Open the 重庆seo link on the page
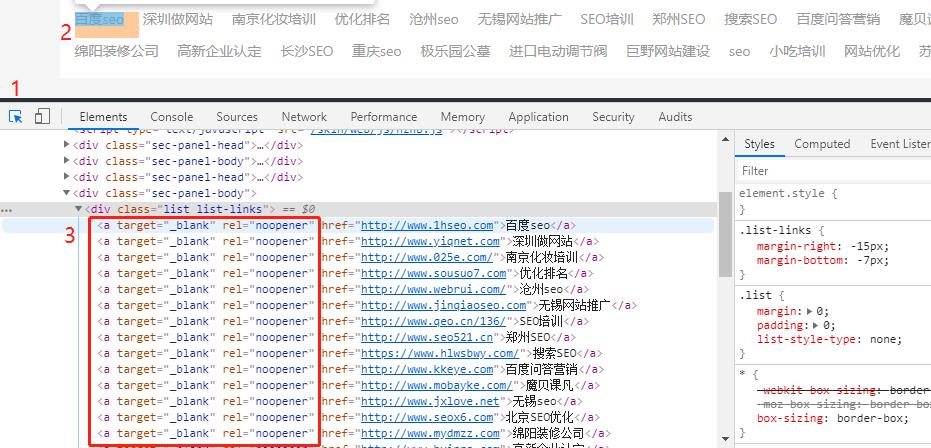This screenshot has width=931, height=448. pyautogui.click(x=376, y=51)
